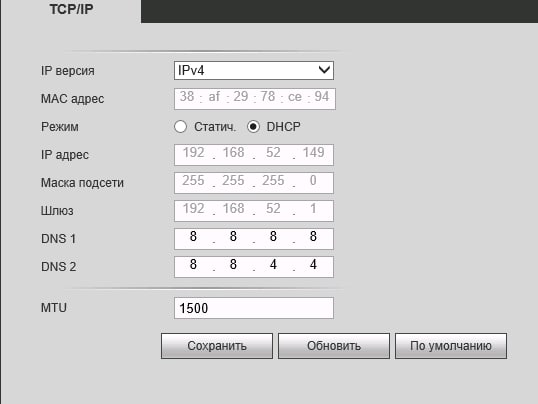Select the DHCP radio button

coord(253,127)
